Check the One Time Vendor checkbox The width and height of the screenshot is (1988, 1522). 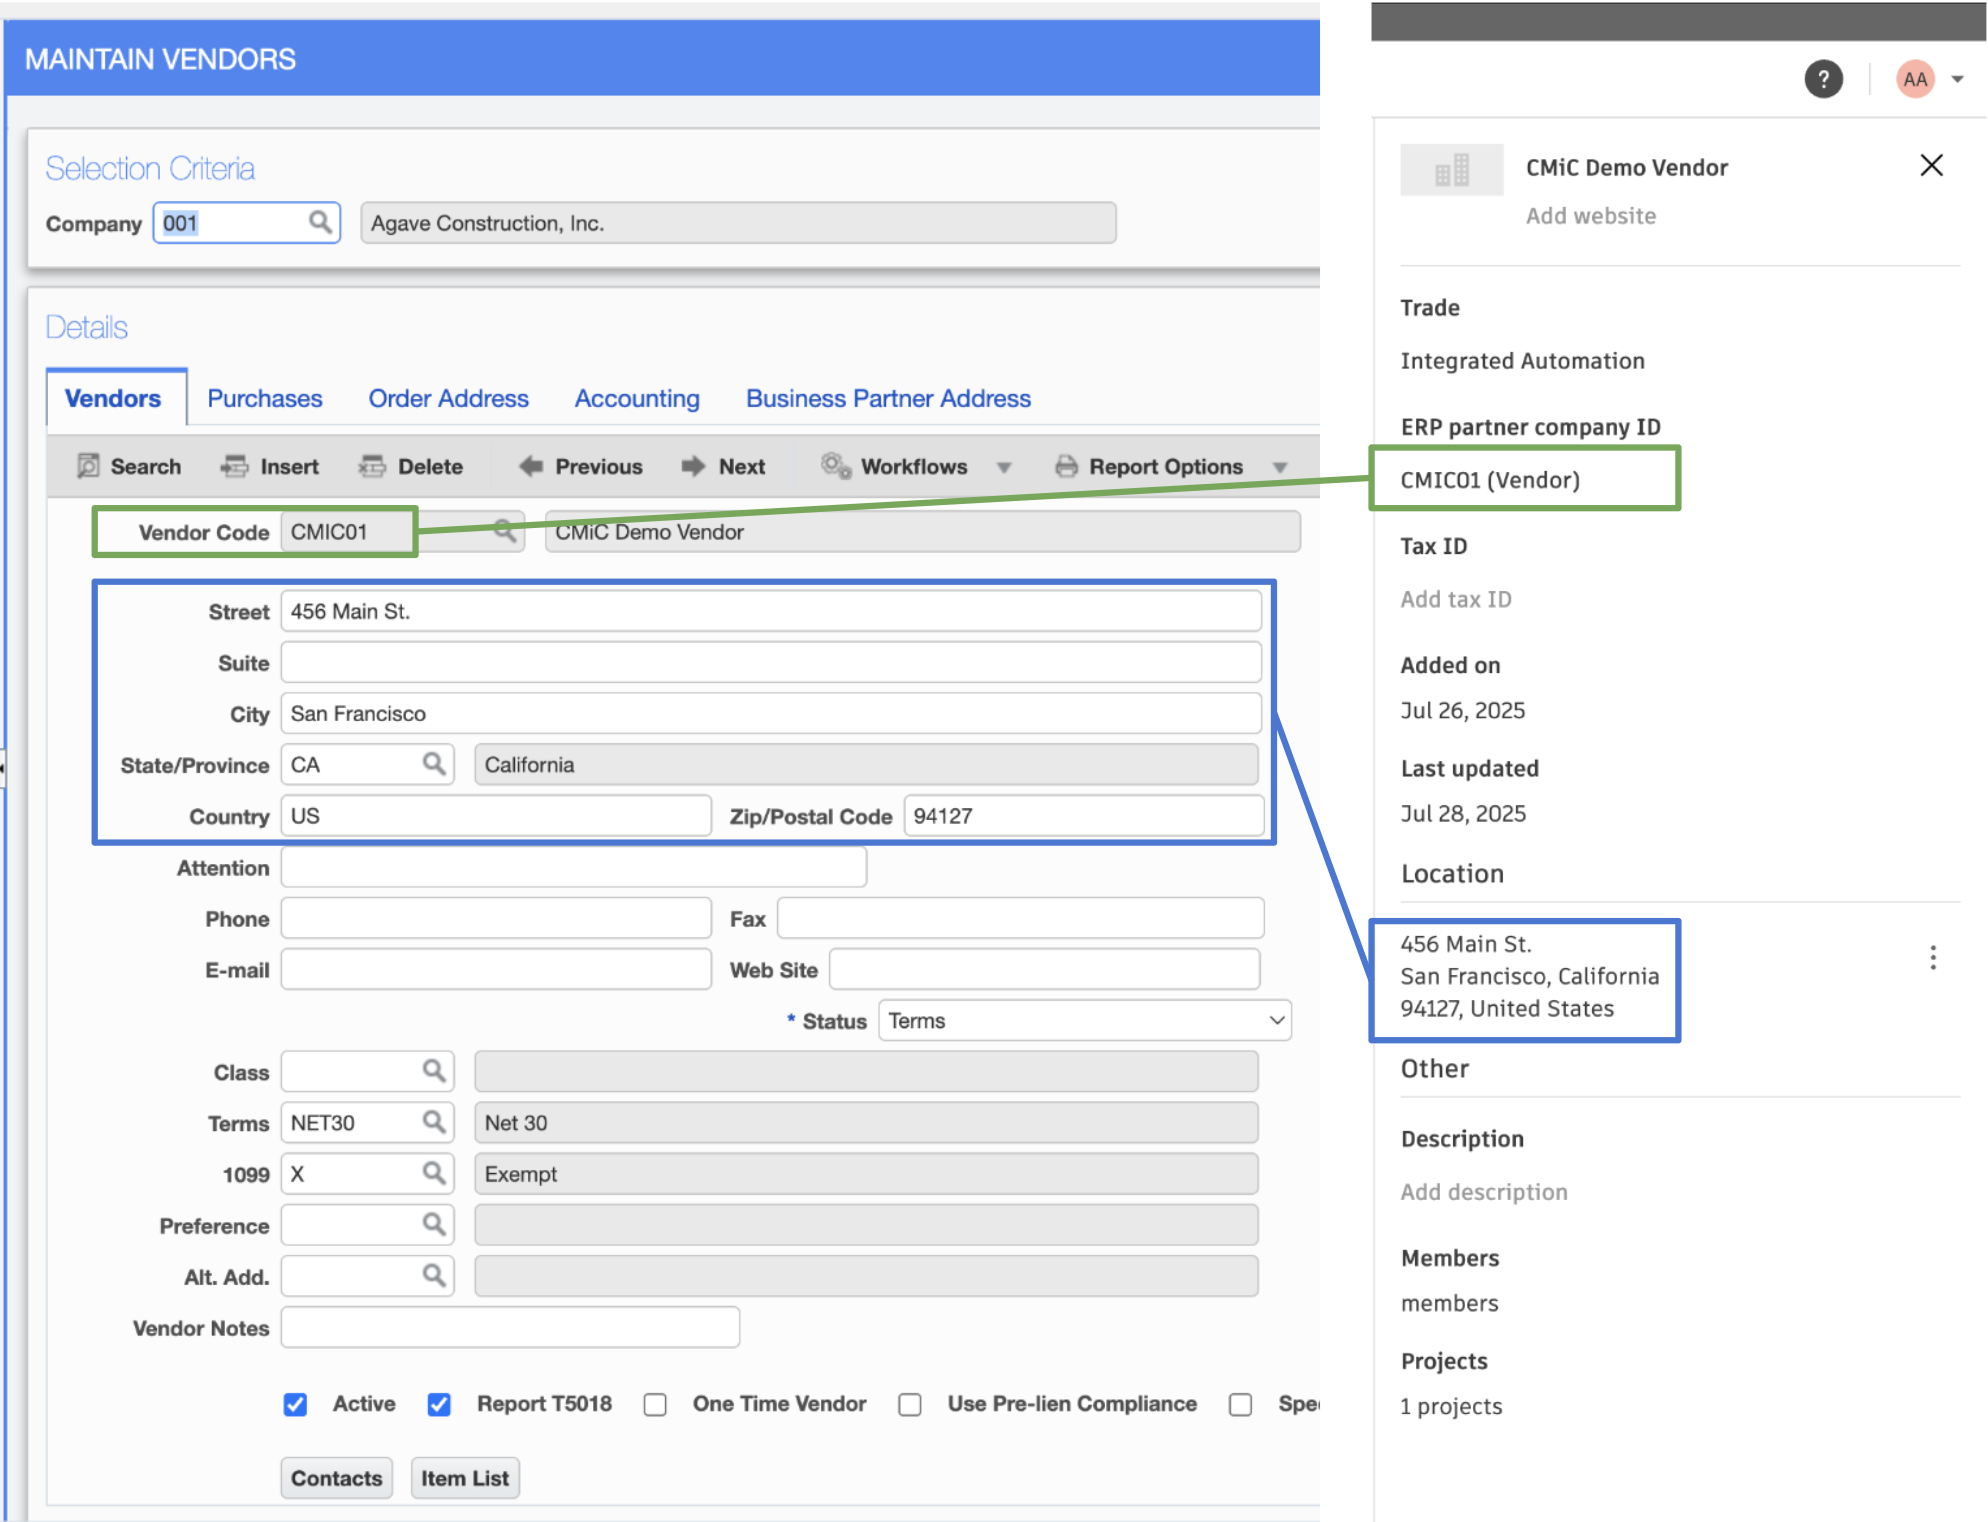click(655, 1404)
